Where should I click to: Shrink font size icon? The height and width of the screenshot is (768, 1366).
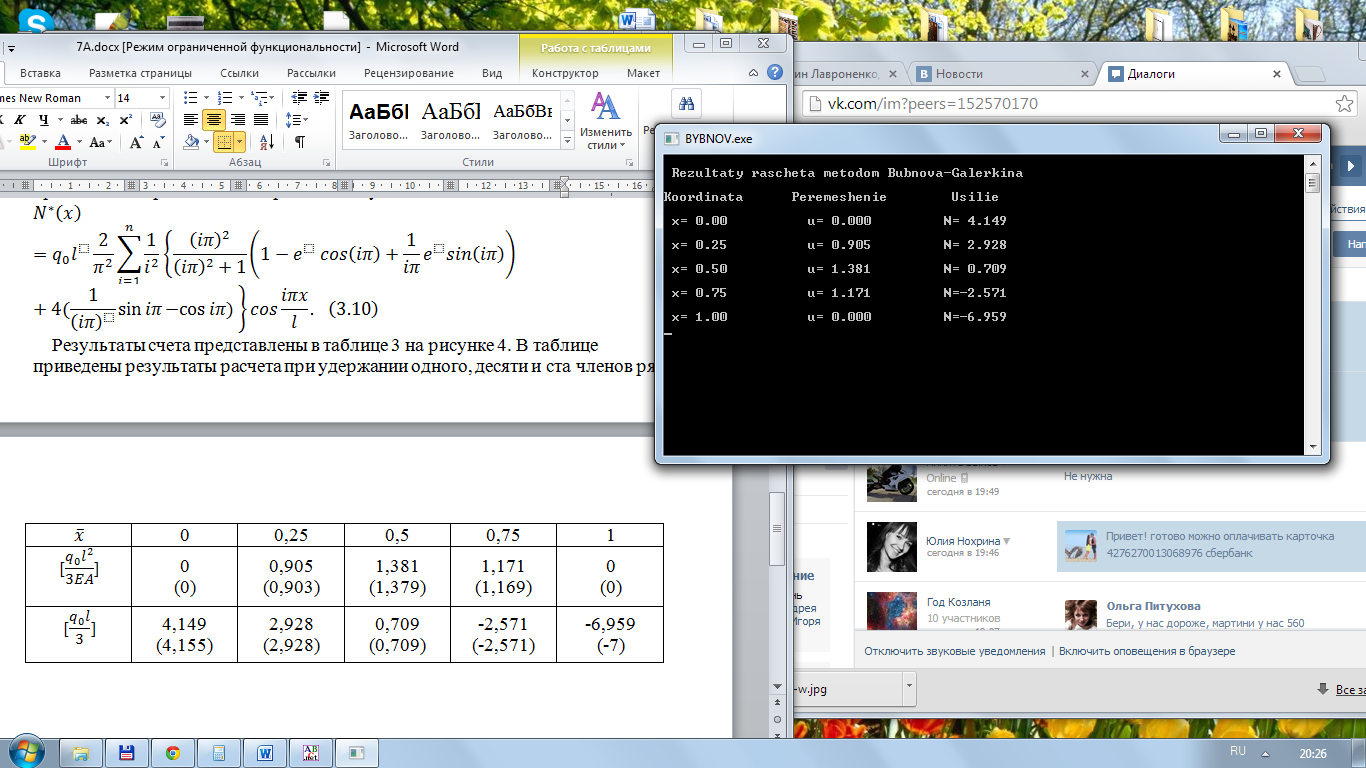pos(159,141)
